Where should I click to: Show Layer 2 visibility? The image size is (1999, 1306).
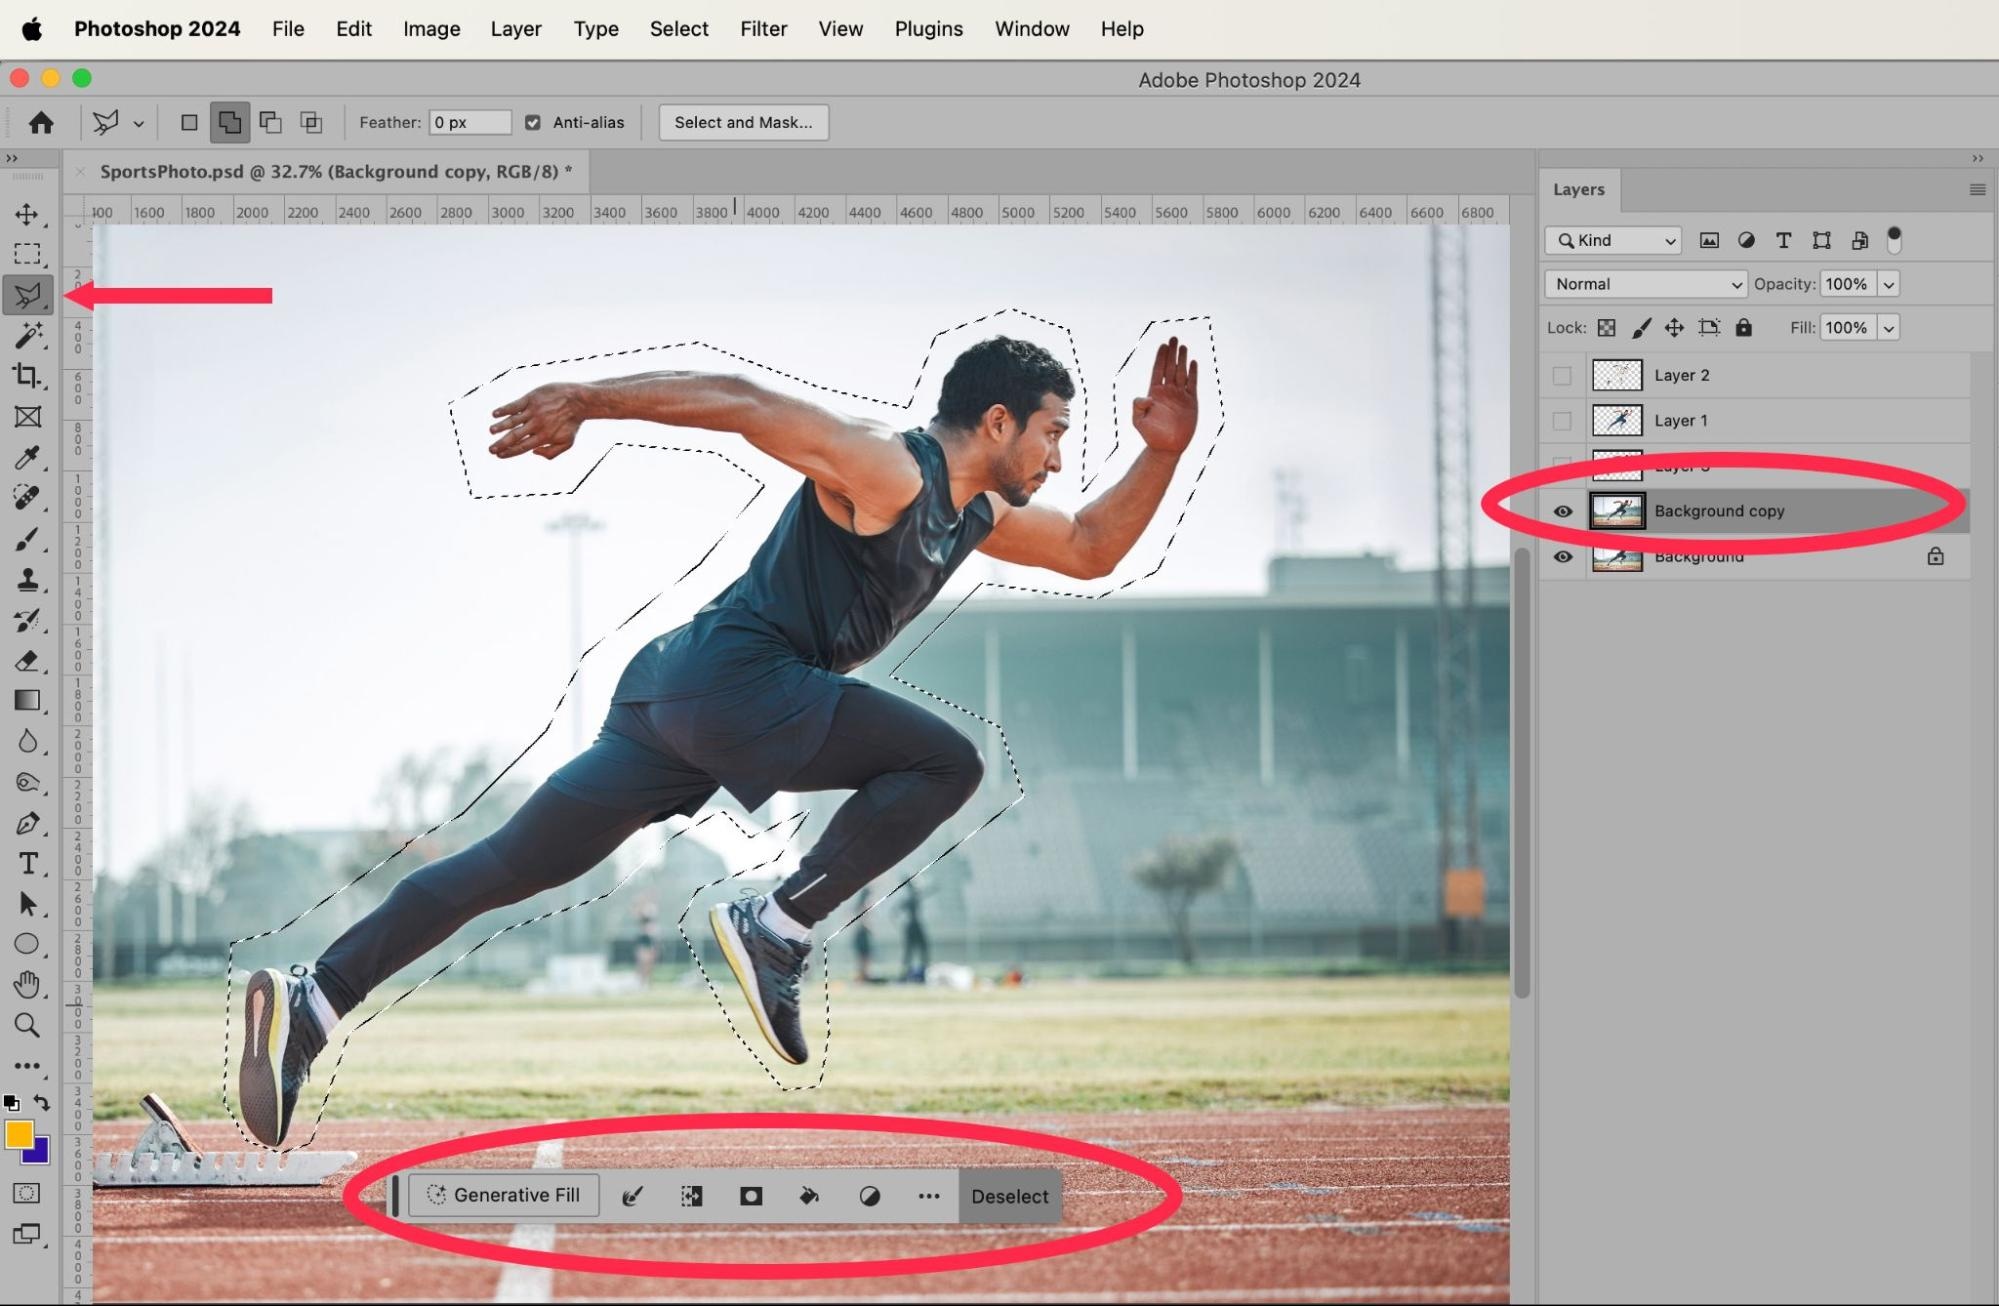[x=1562, y=376]
